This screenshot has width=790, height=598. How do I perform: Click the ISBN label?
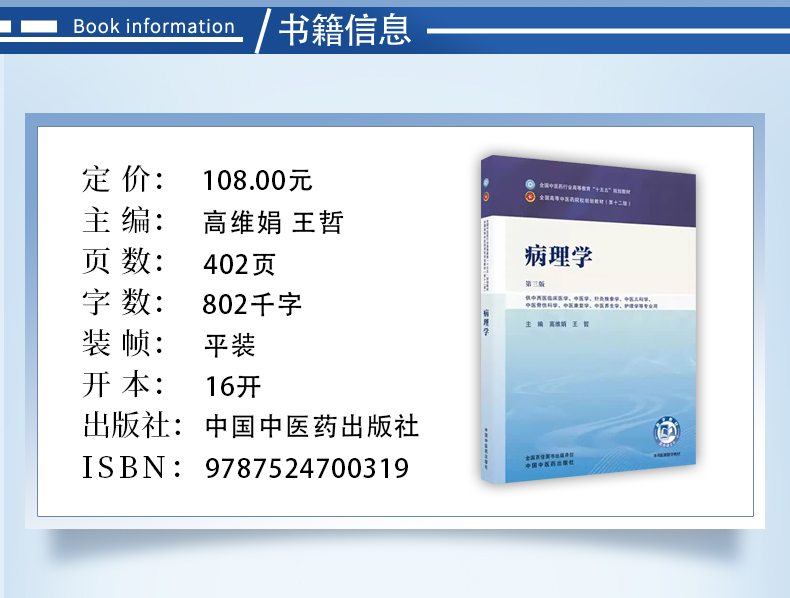point(131,467)
